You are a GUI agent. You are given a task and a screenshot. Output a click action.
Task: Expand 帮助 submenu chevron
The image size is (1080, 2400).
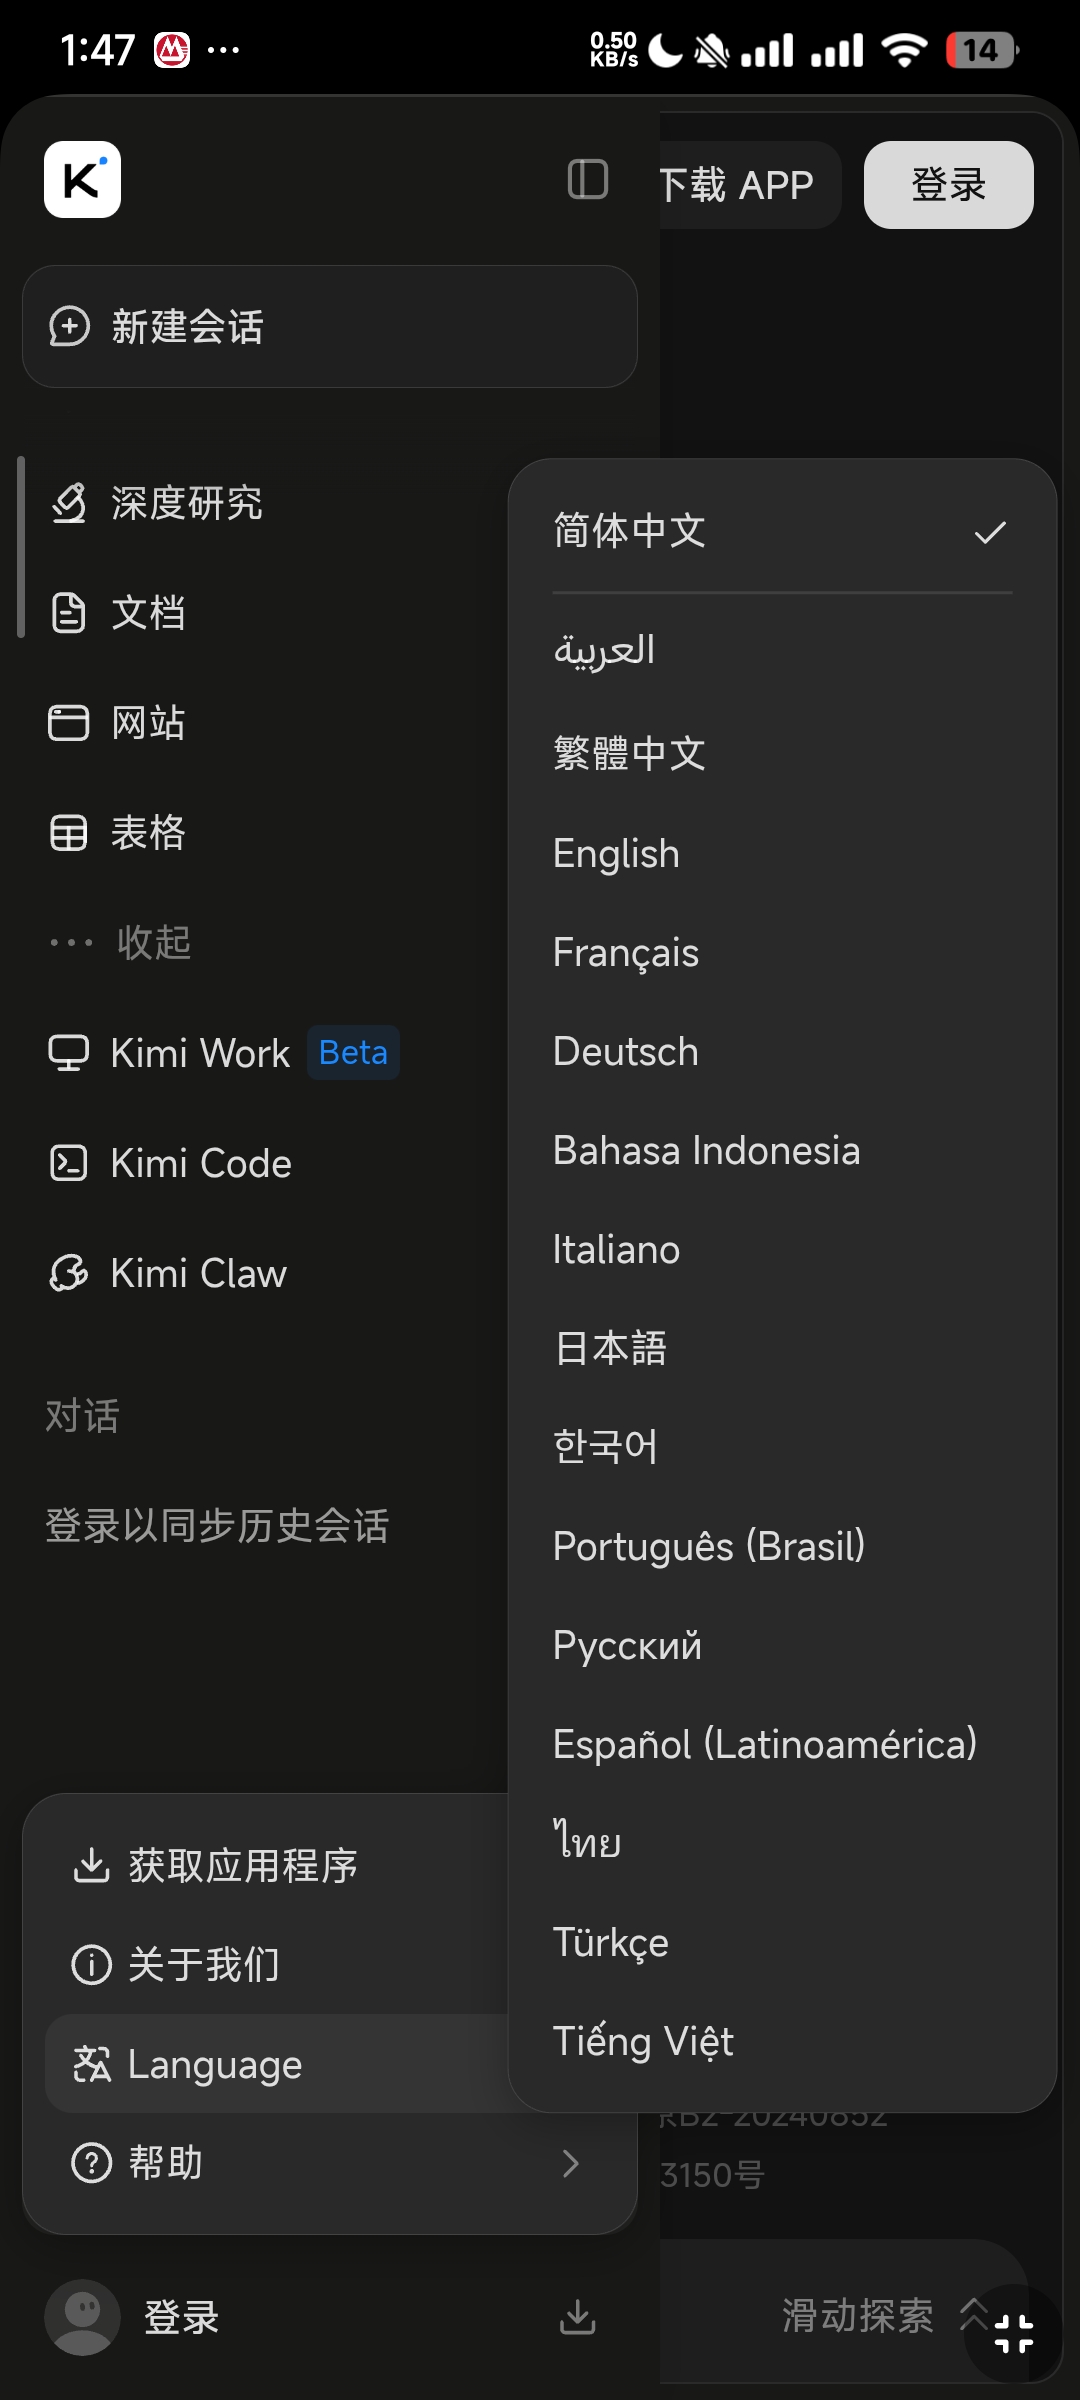tap(571, 2164)
